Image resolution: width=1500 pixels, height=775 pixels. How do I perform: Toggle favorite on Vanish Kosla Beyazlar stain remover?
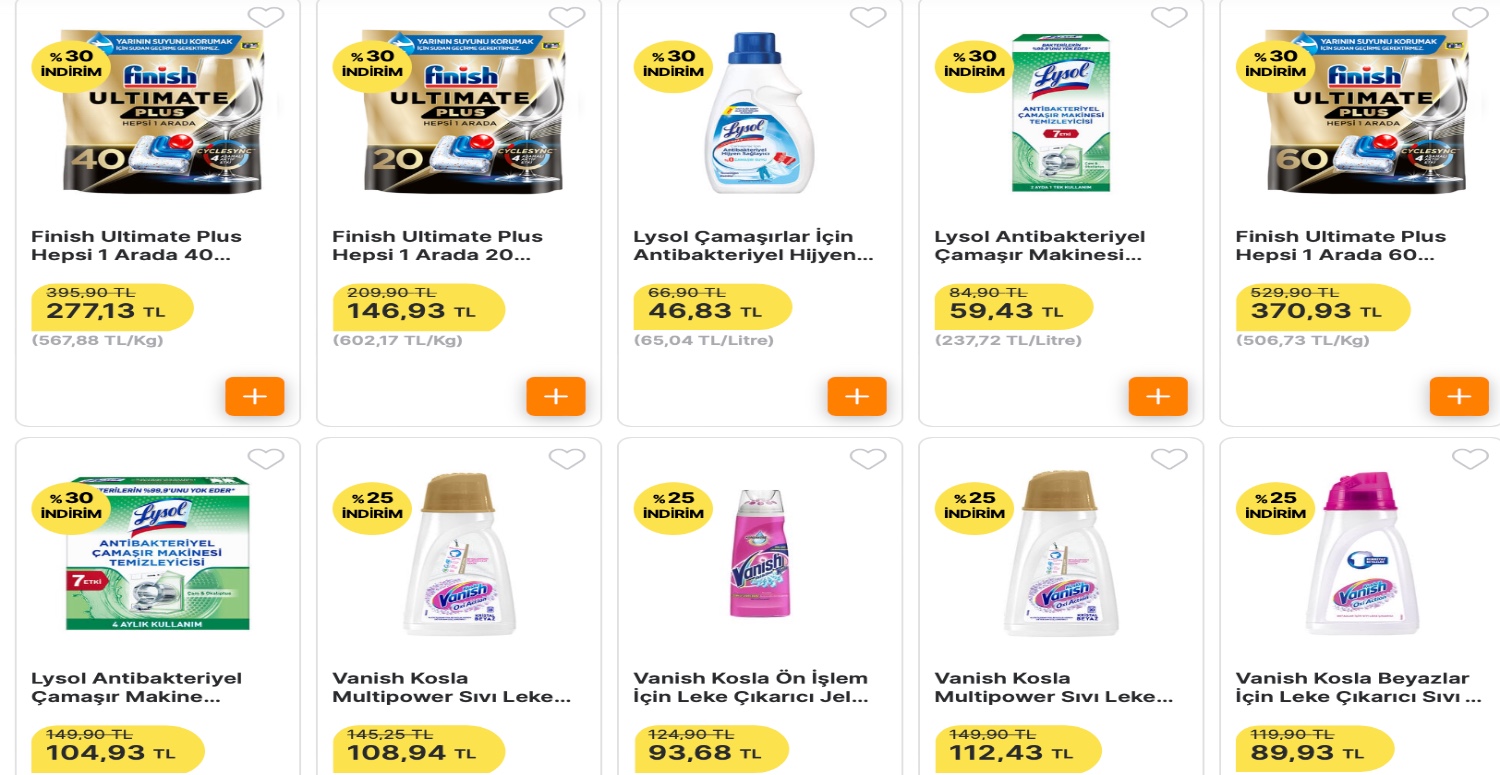(1469, 458)
